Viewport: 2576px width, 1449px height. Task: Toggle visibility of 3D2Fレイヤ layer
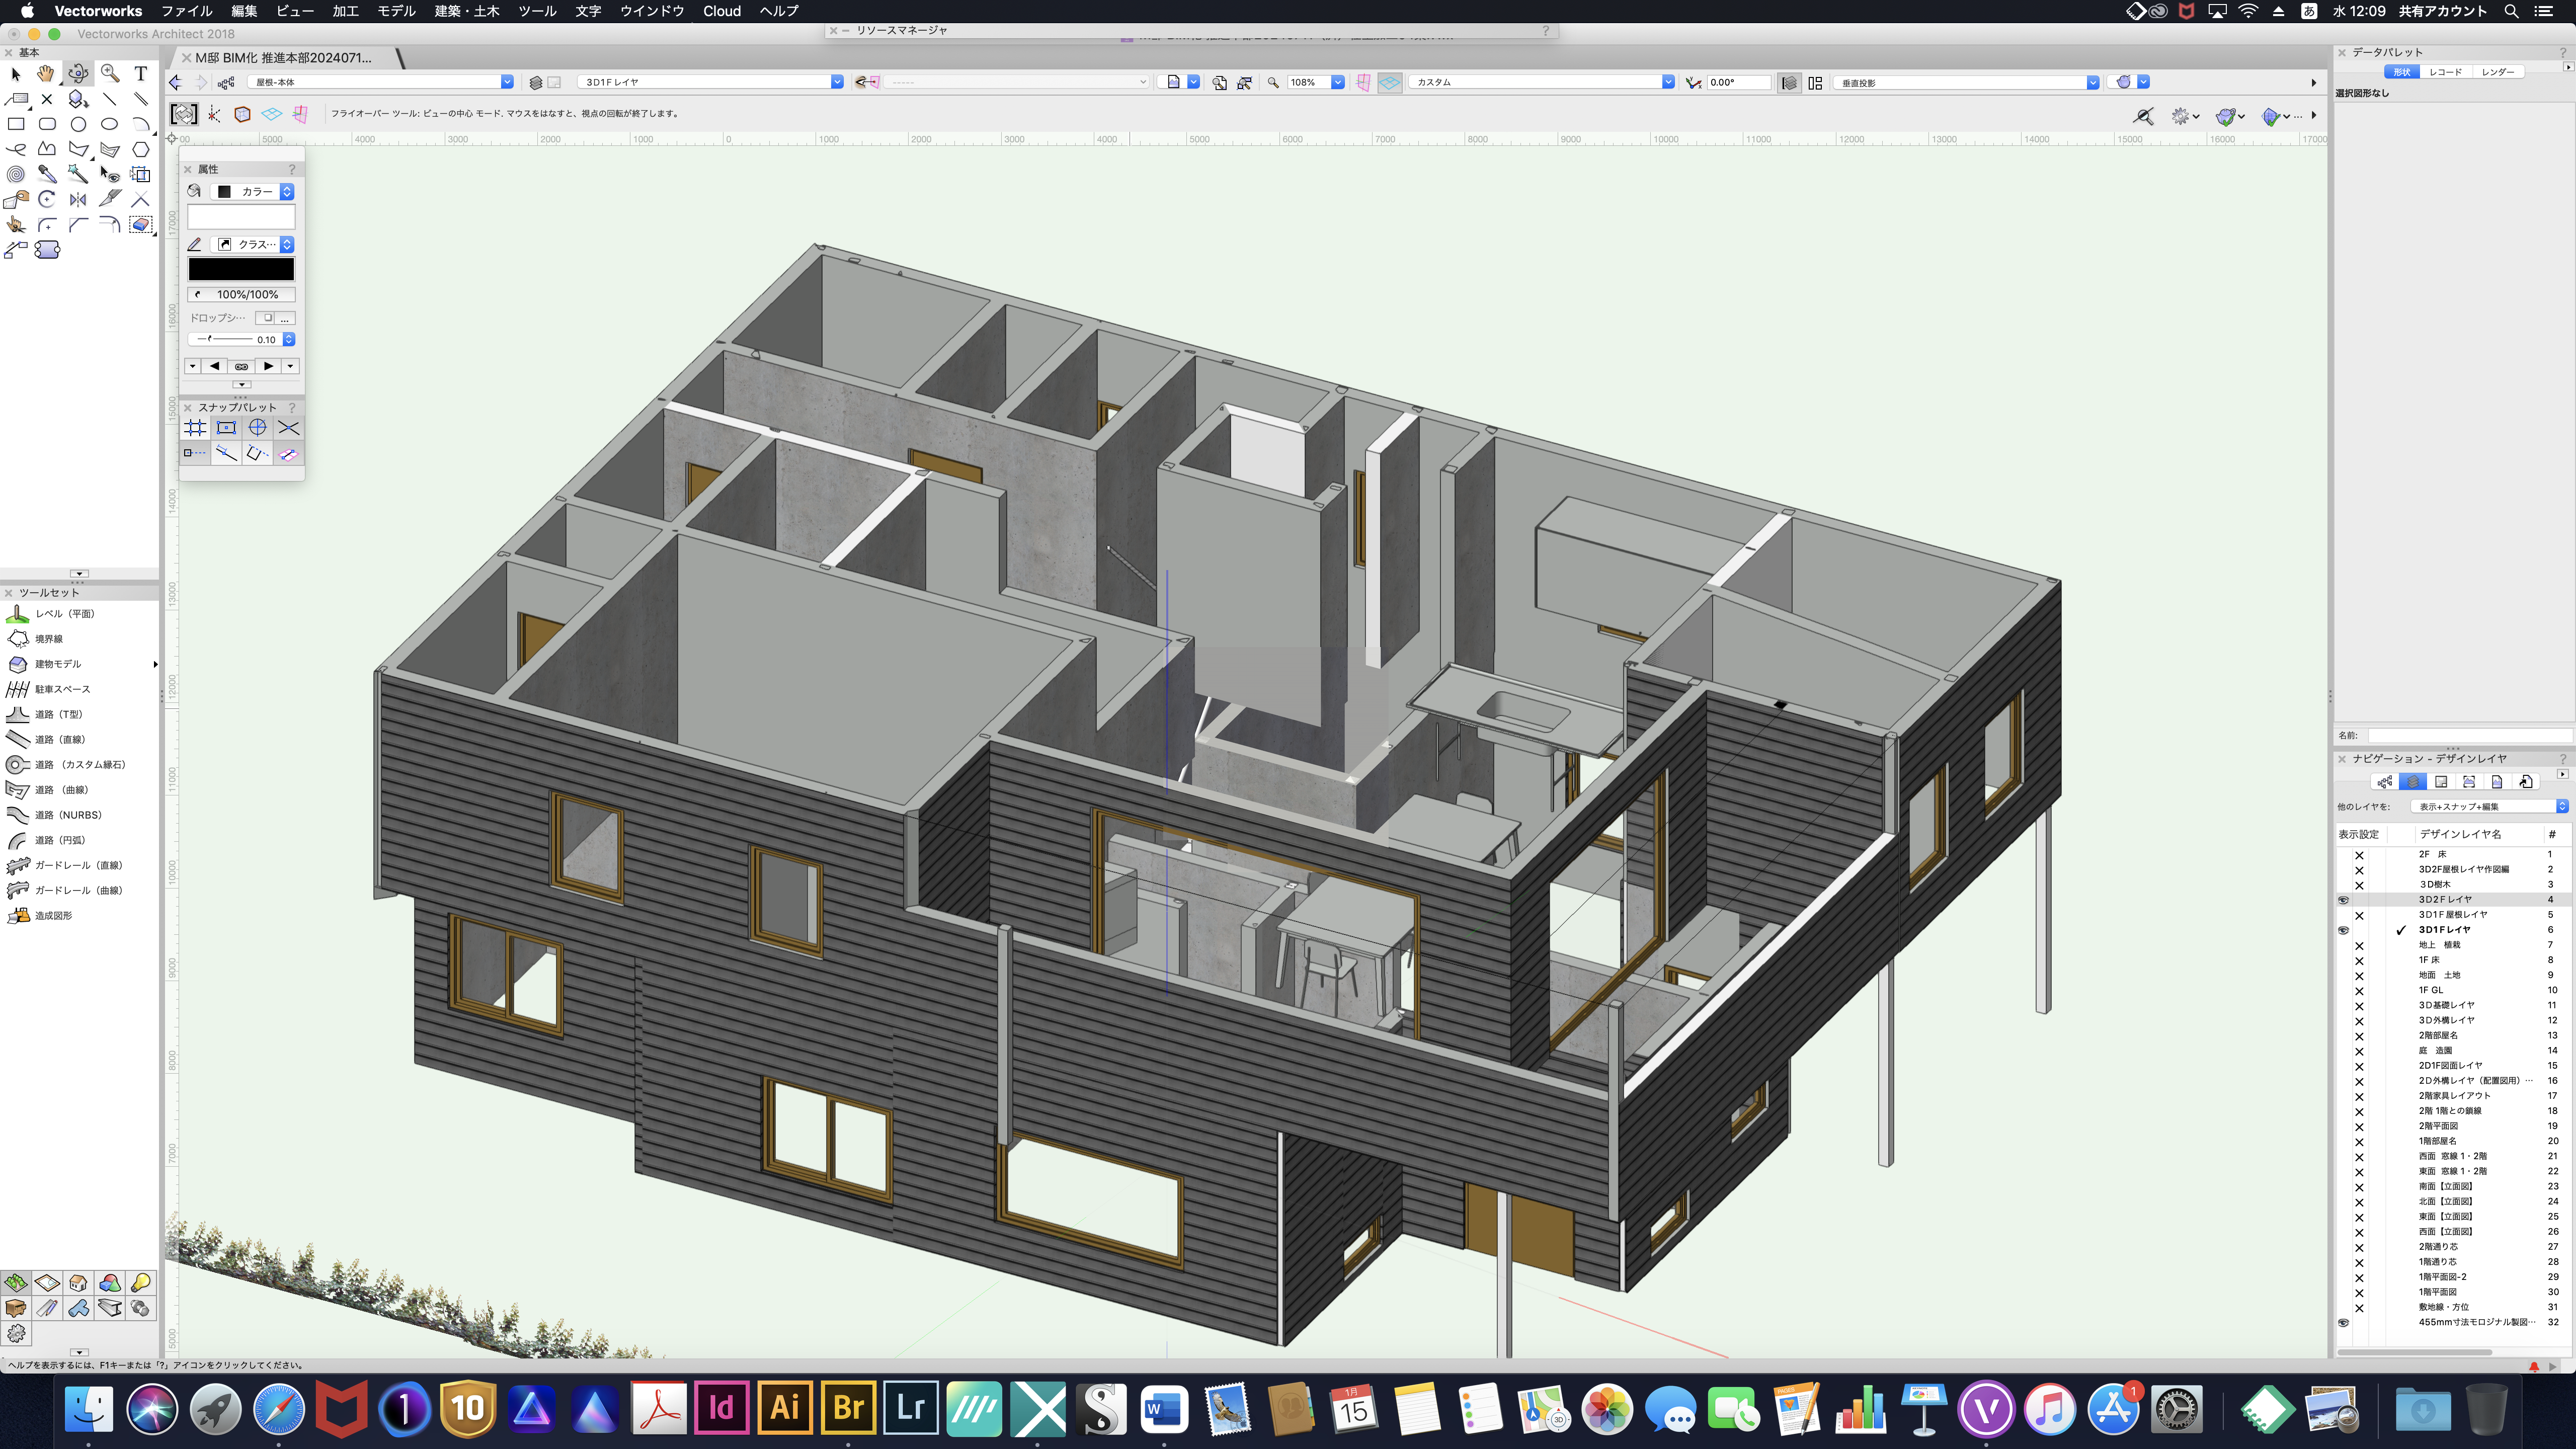pos(2343,899)
